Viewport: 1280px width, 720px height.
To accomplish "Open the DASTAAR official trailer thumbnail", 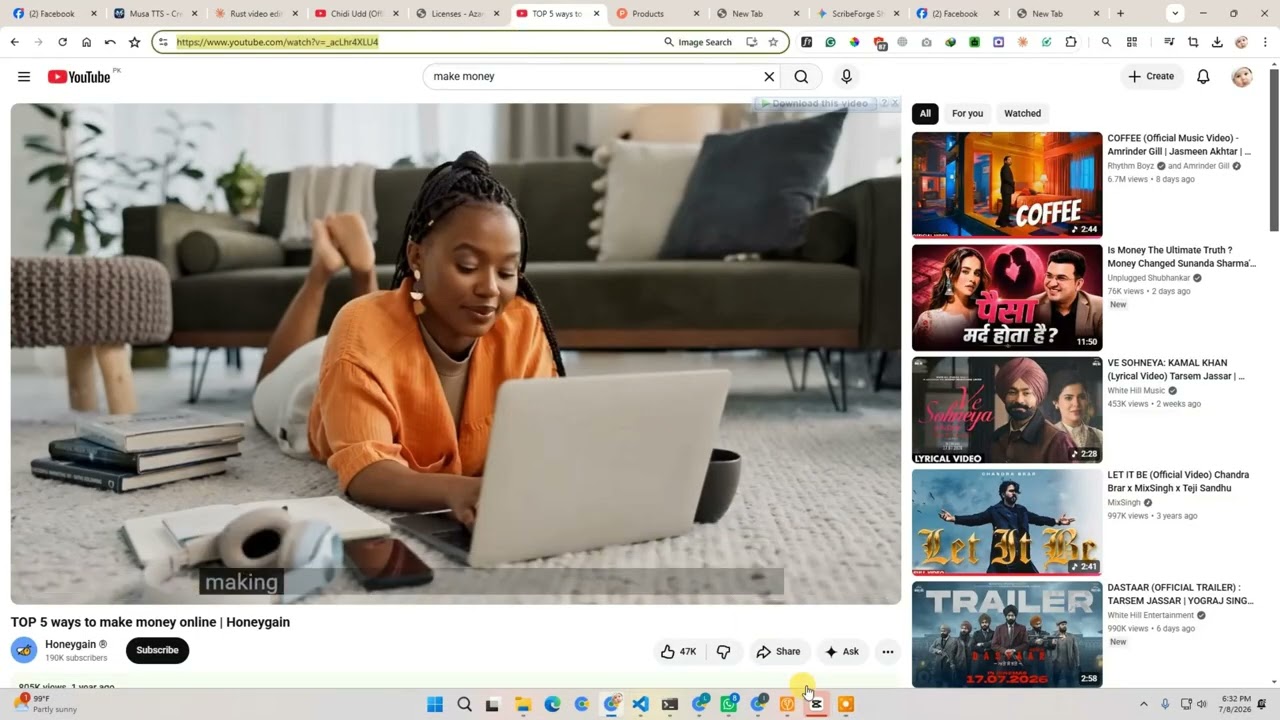I will pos(1007,634).
